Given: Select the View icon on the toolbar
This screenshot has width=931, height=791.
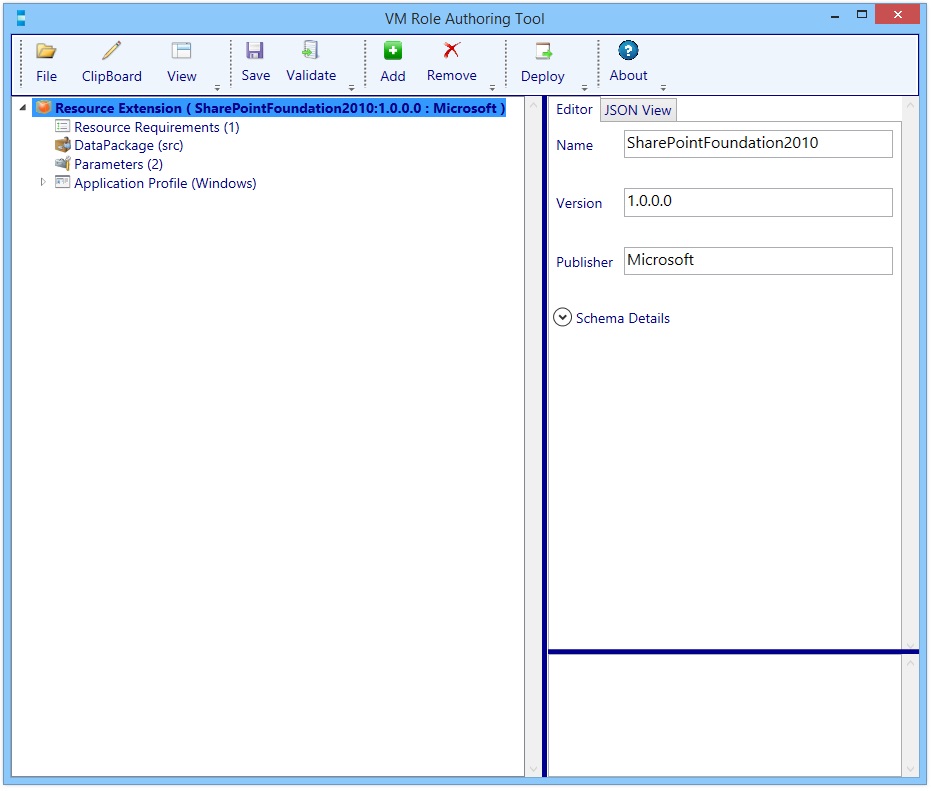Looking at the screenshot, I should pyautogui.click(x=181, y=60).
